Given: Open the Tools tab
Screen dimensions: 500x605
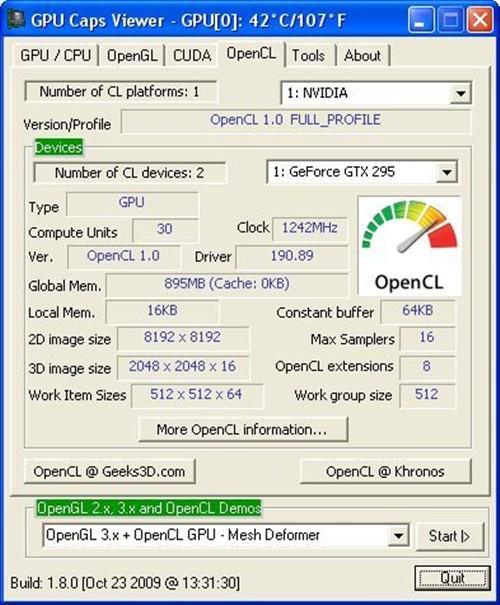Looking at the screenshot, I should click(309, 56).
